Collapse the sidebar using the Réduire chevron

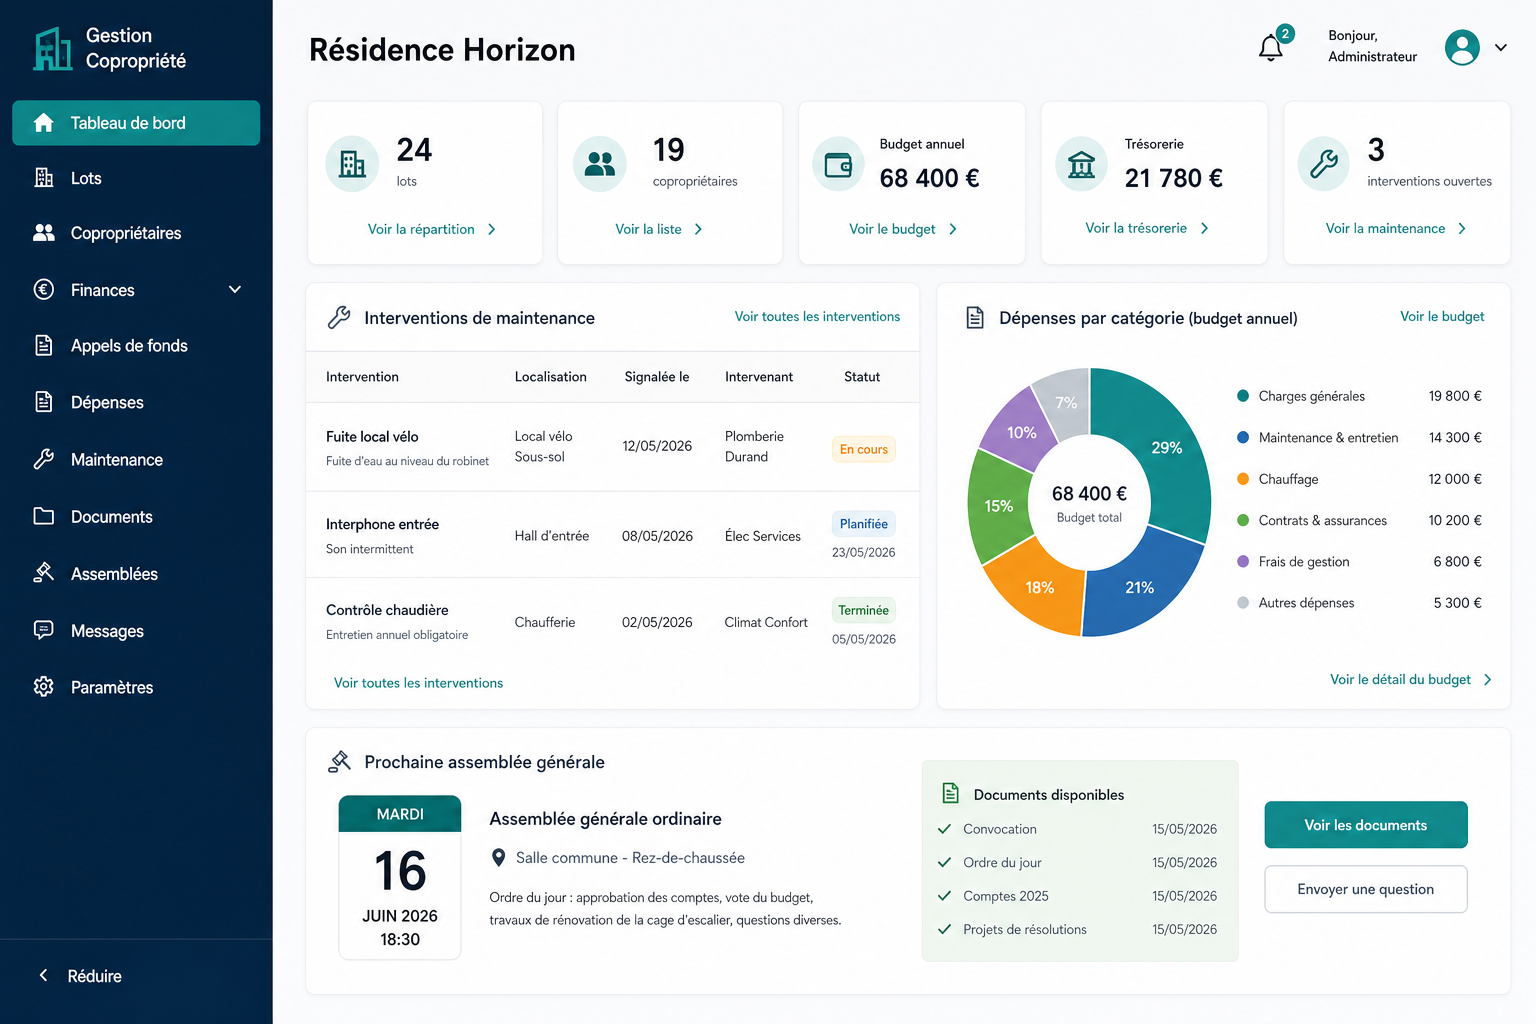43,975
